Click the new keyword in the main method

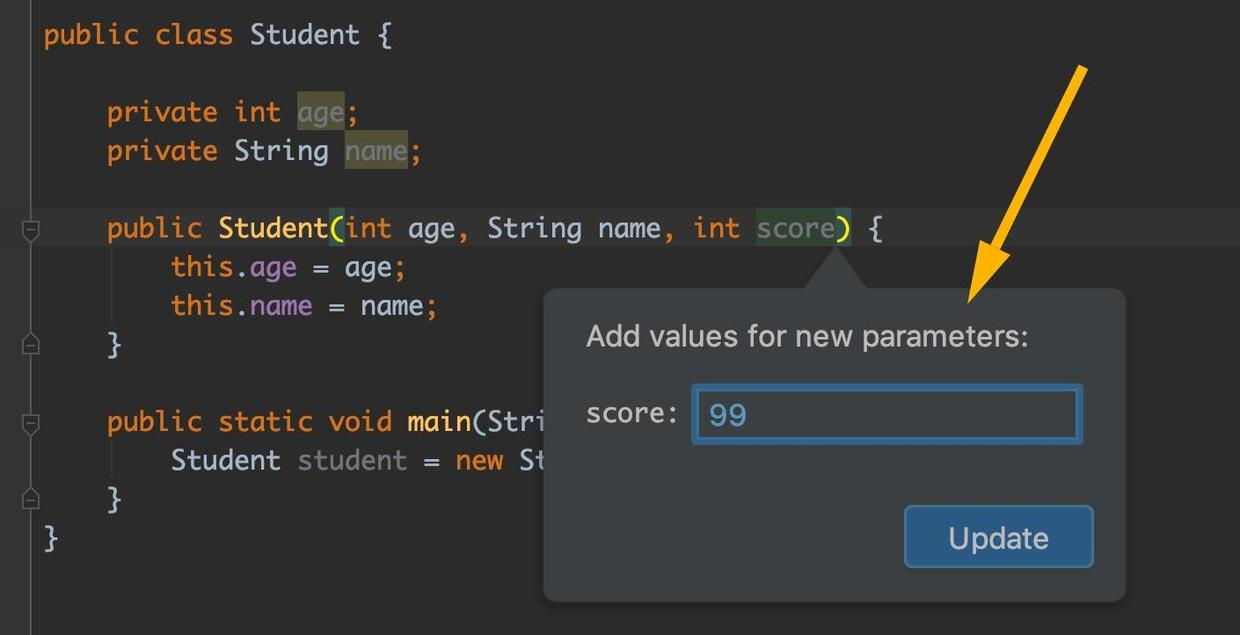(x=479, y=461)
